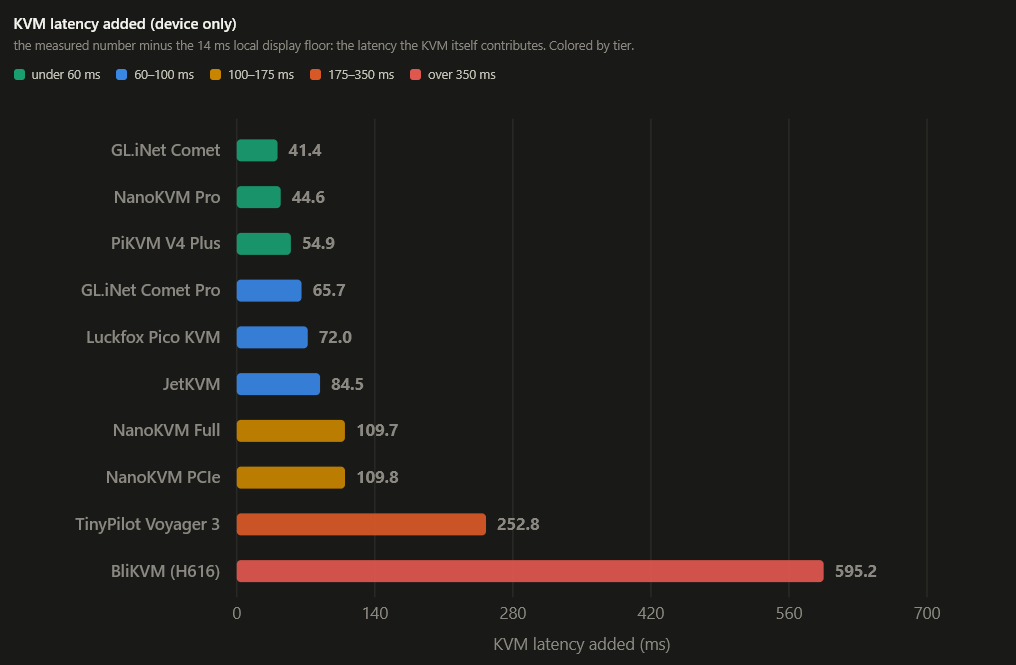Click the 'KVM latency added (ms)' axis title
The width and height of the screenshot is (1016, 665).
tap(581, 644)
